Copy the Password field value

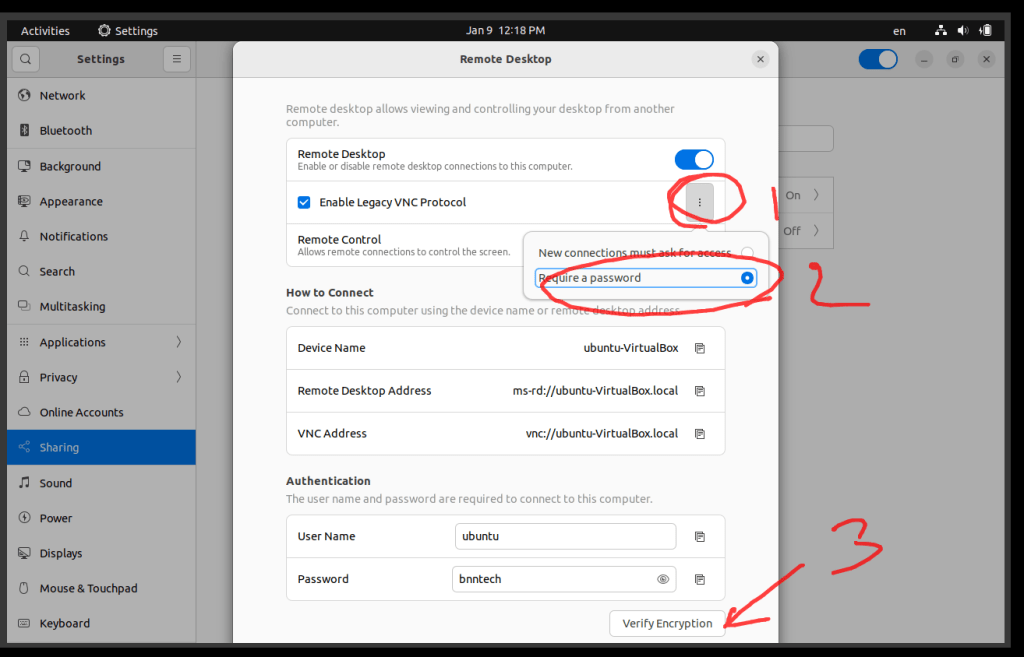[700, 579]
